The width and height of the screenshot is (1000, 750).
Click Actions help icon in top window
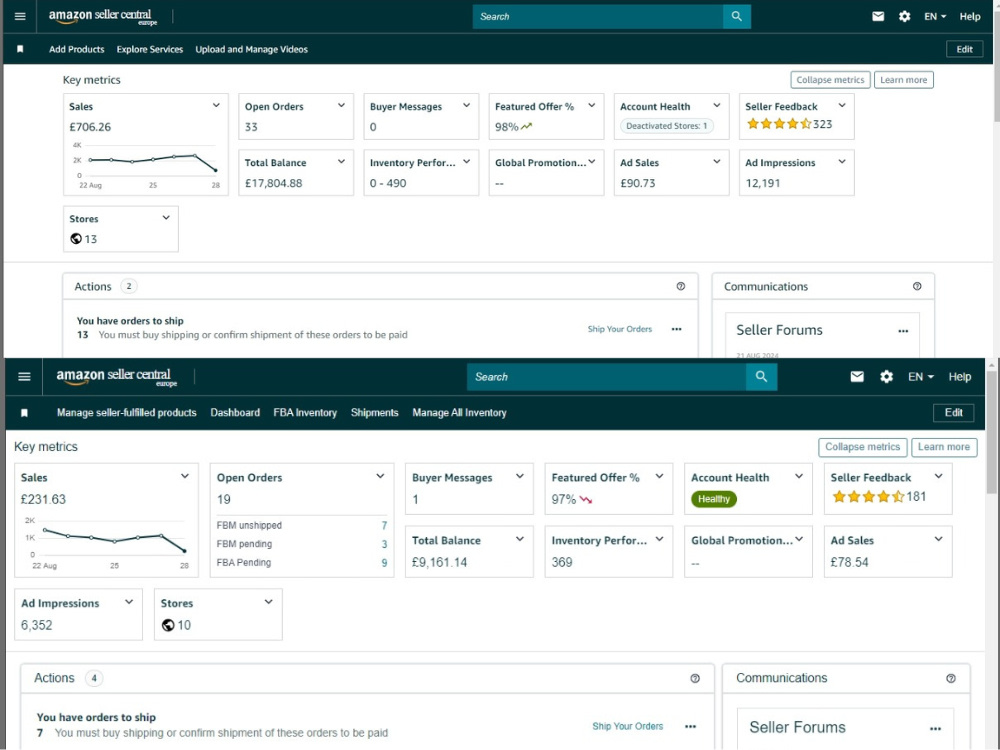[x=681, y=286]
